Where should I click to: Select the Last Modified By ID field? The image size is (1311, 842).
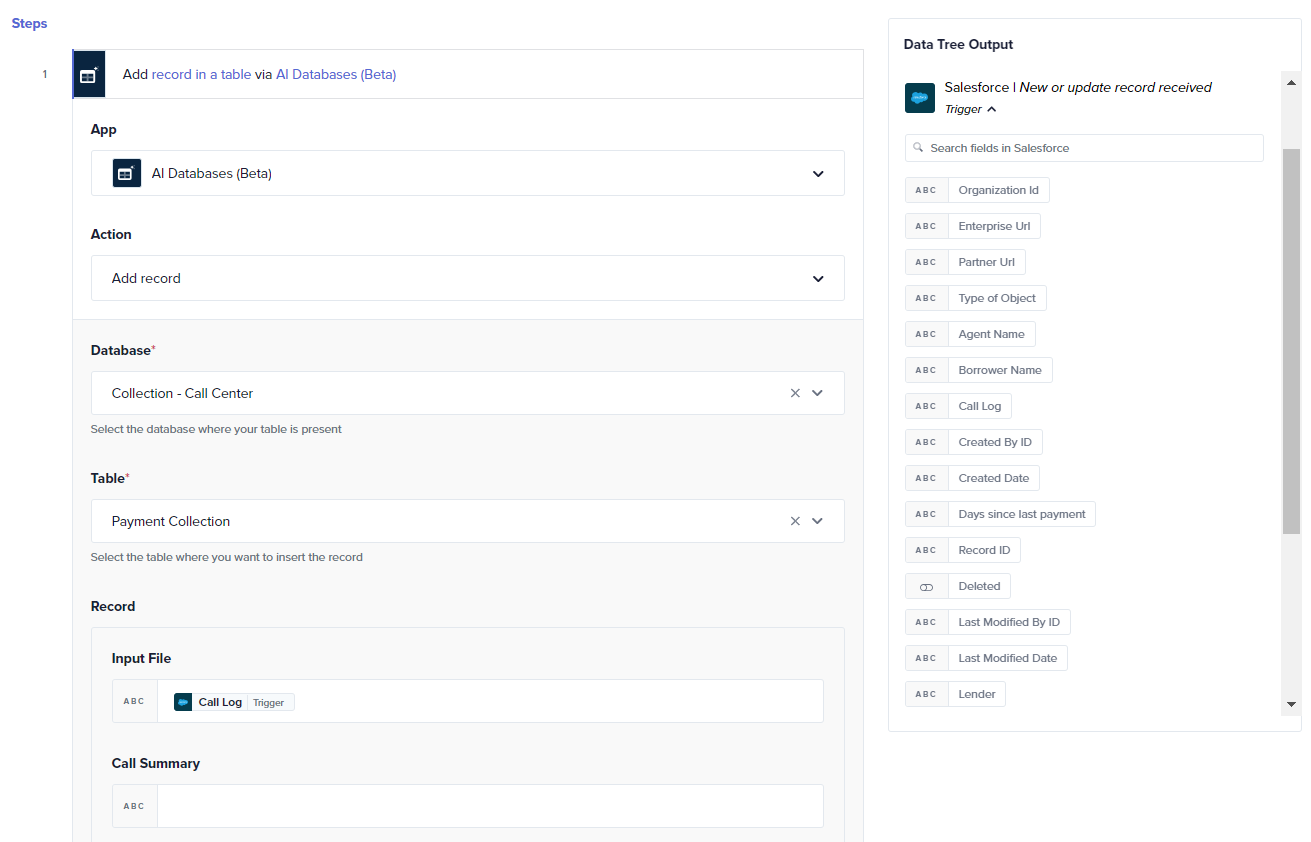click(987, 622)
